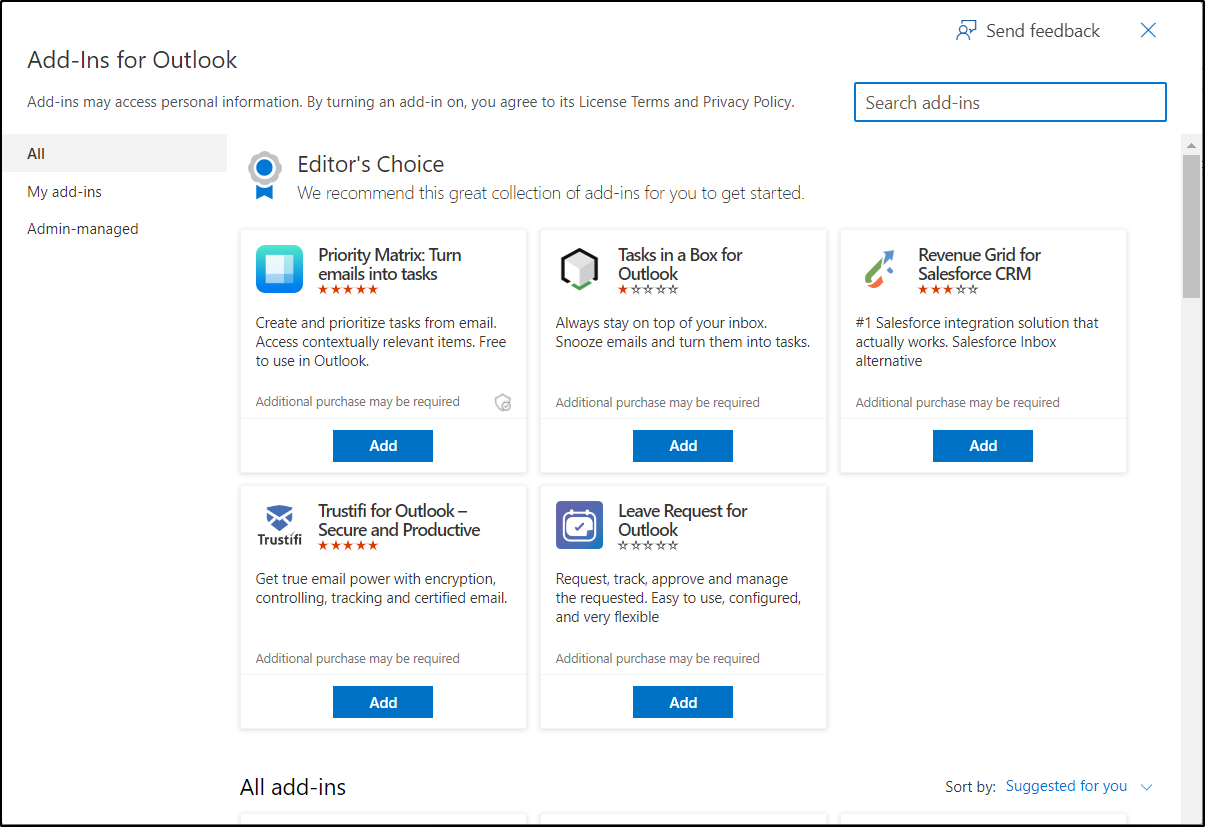This screenshot has width=1205, height=827.
Task: Click the Leave Request calendar icon
Action: tap(579, 525)
